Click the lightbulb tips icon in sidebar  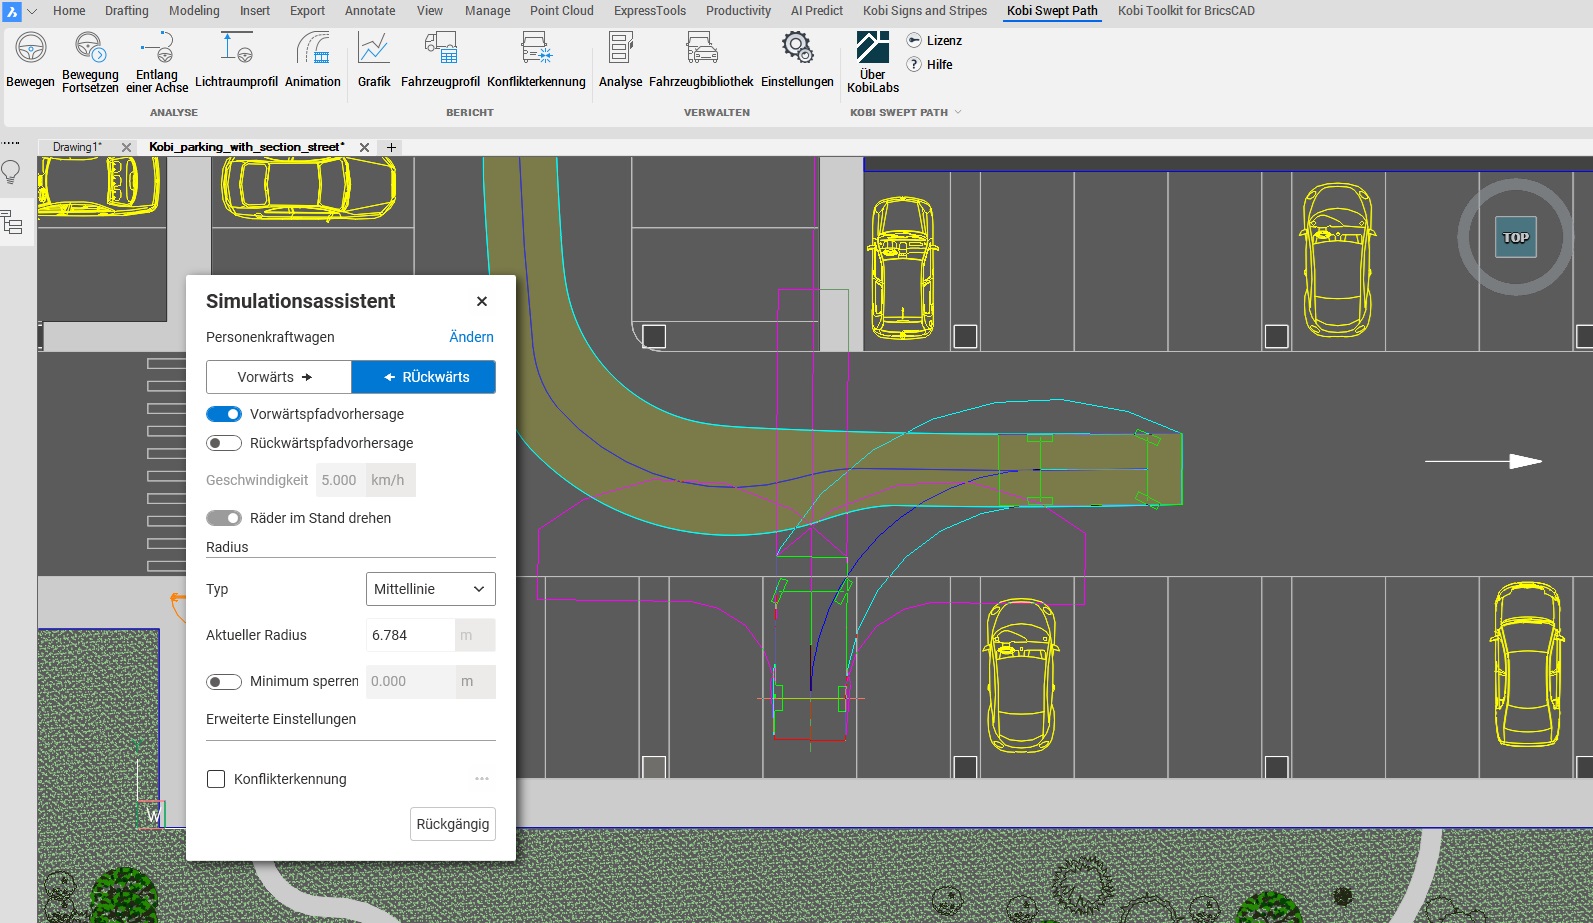coord(11,172)
